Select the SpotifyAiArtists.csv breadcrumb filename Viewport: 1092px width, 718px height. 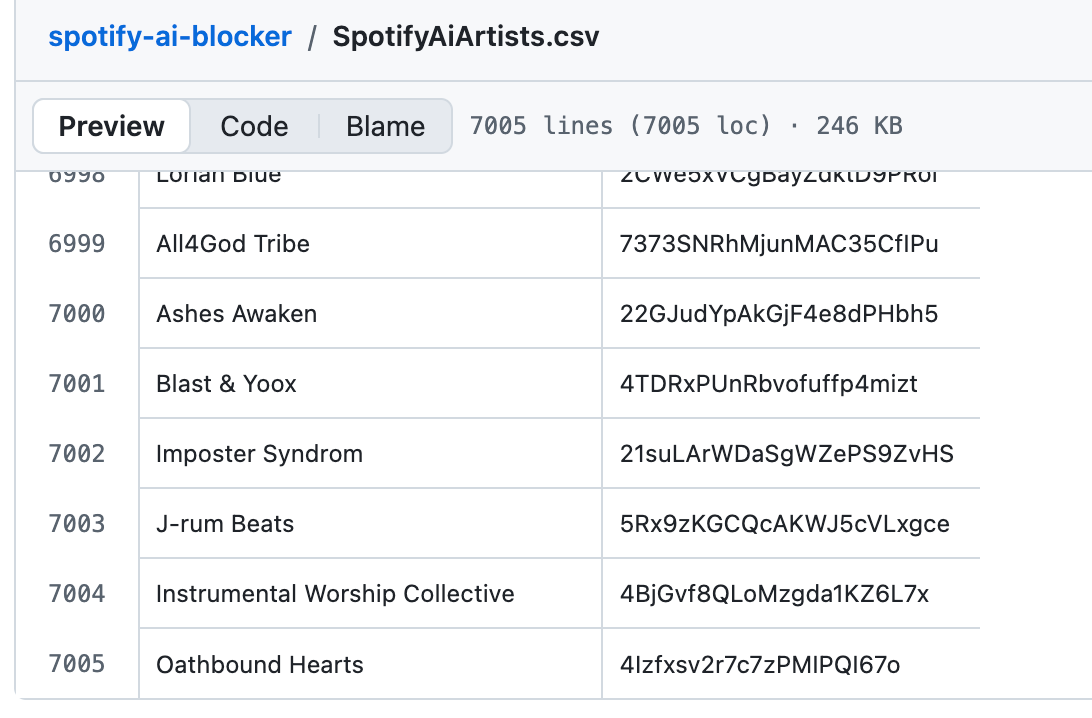click(x=466, y=36)
